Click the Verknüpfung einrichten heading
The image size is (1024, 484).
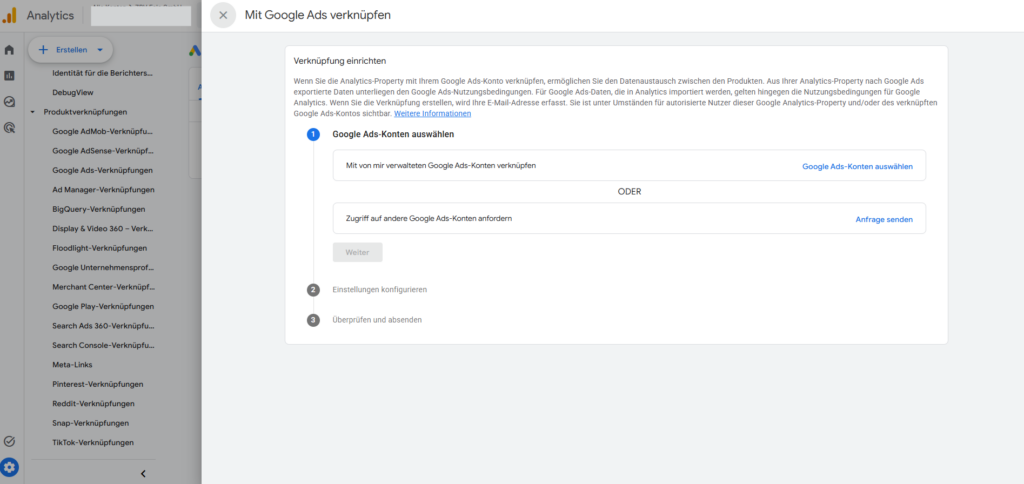pos(340,61)
